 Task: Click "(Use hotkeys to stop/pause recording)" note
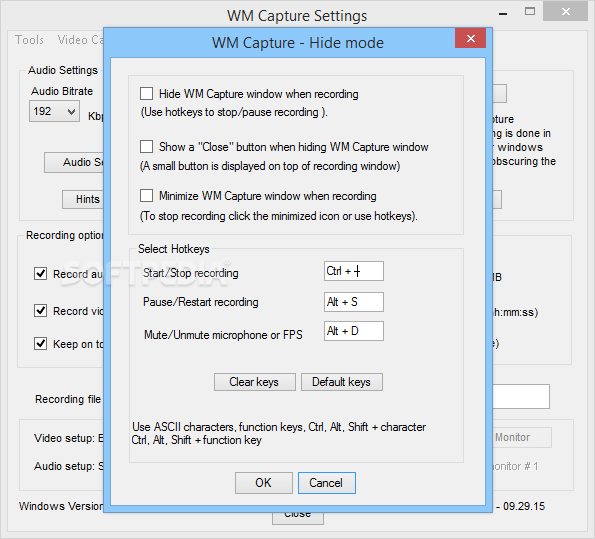pos(234,112)
